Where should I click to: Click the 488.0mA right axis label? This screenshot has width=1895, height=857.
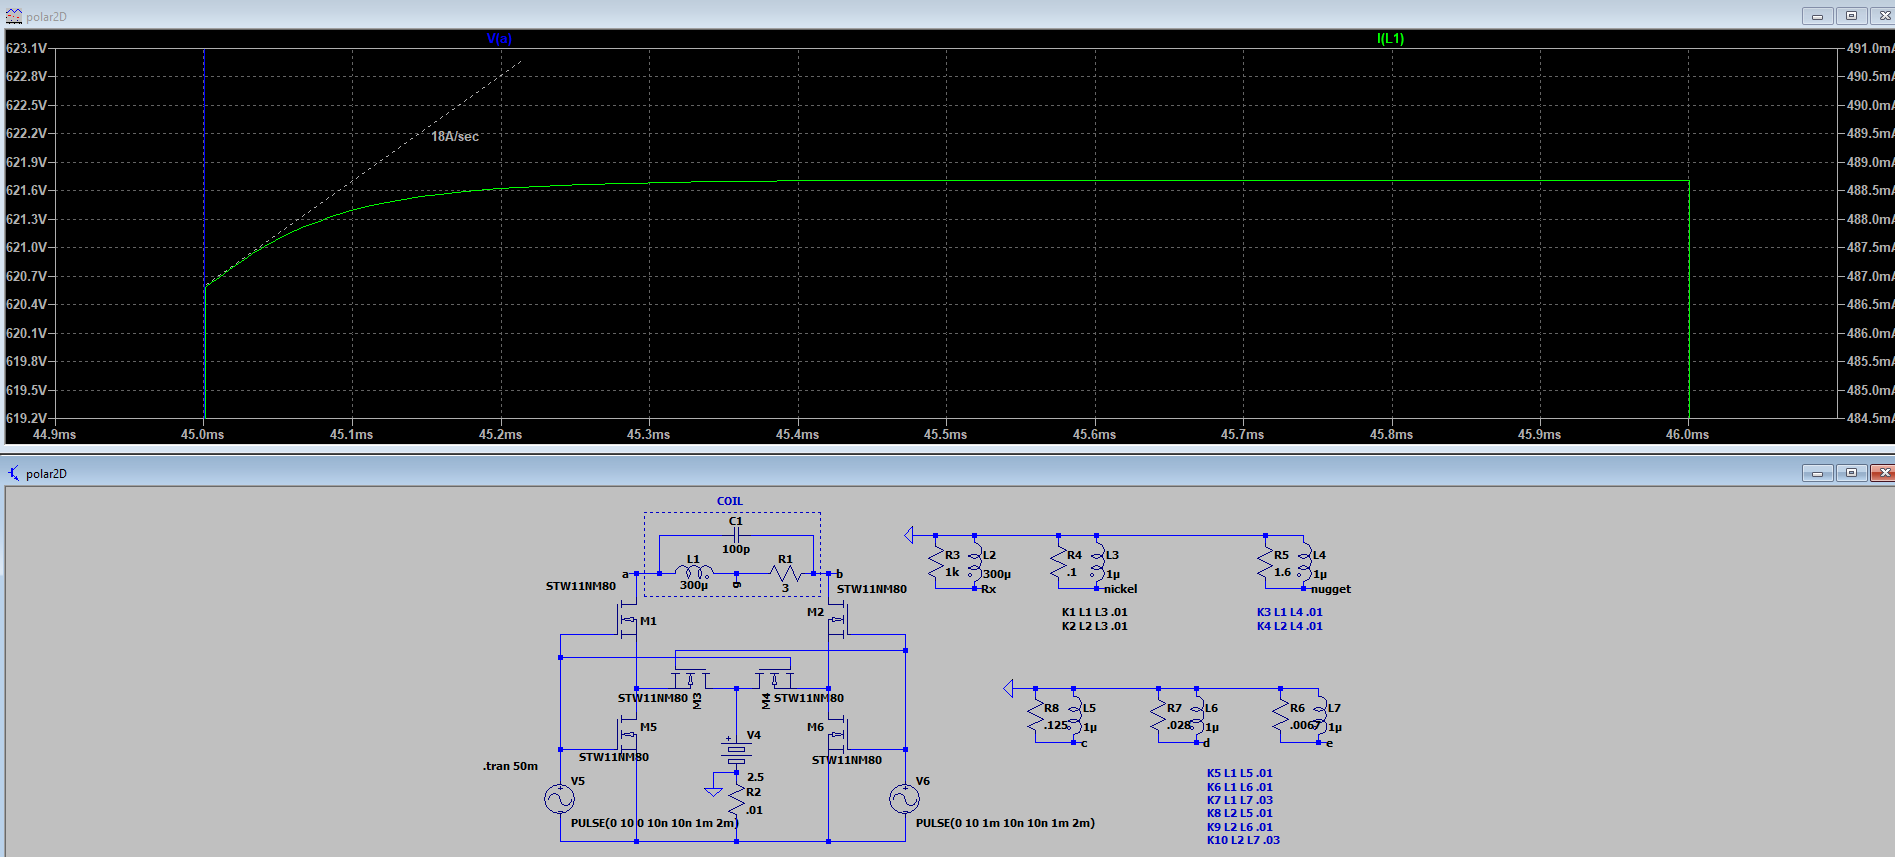(x=1868, y=219)
